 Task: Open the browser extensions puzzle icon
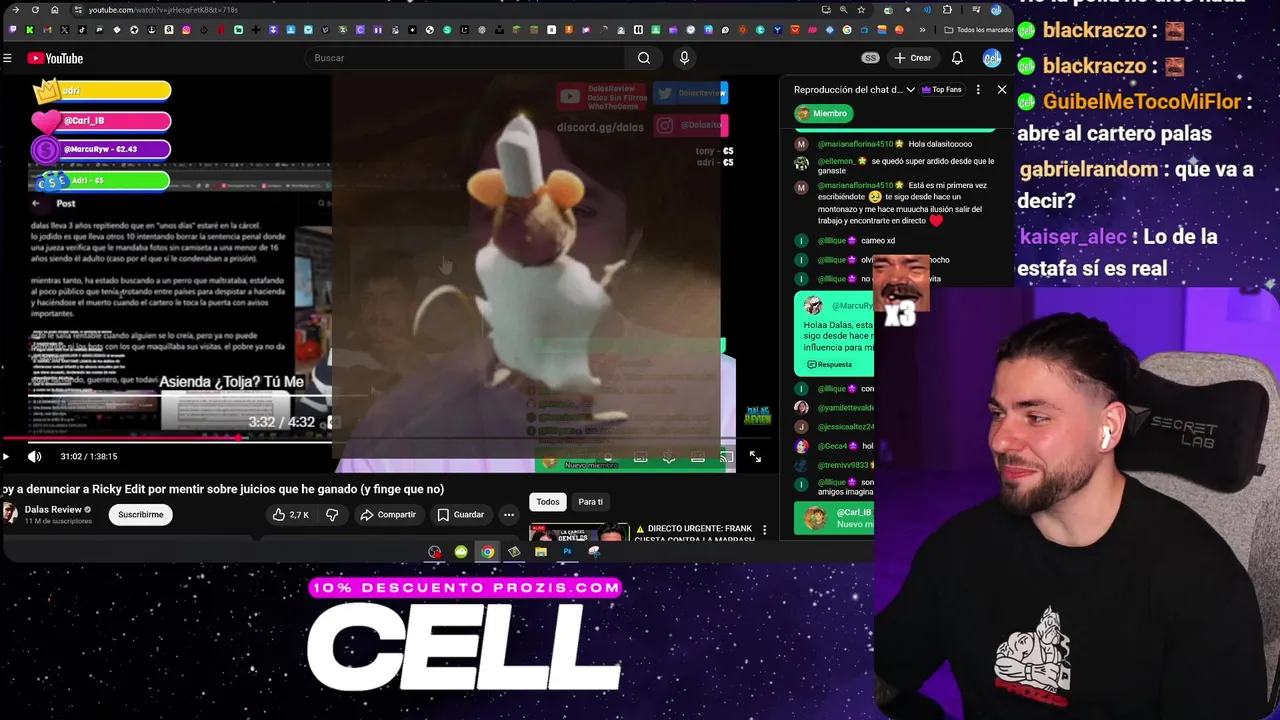pos(947,10)
